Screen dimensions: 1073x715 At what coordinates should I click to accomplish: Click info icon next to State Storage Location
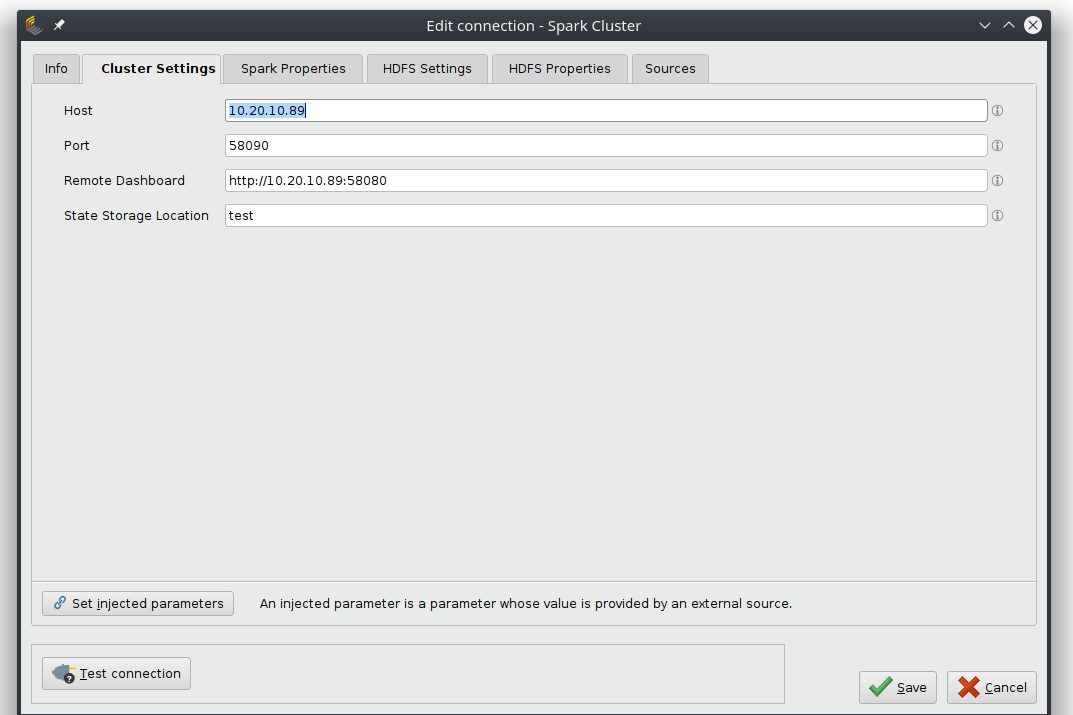[997, 216]
